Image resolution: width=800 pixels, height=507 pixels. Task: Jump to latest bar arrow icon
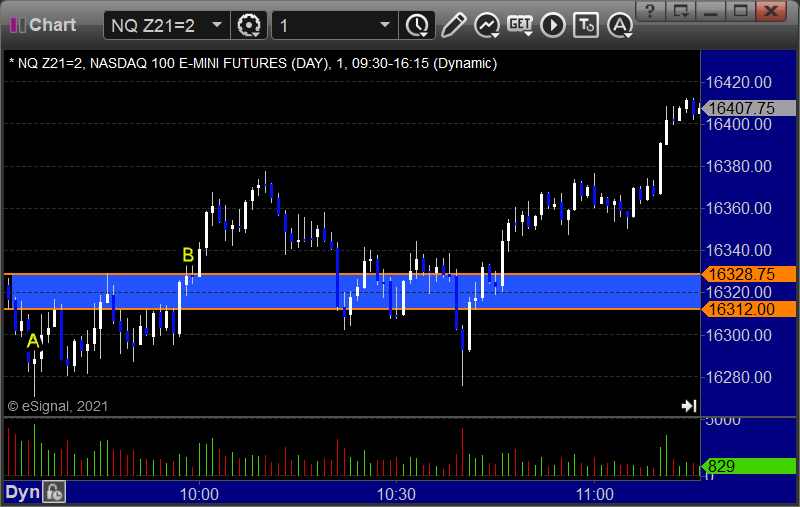(x=689, y=406)
